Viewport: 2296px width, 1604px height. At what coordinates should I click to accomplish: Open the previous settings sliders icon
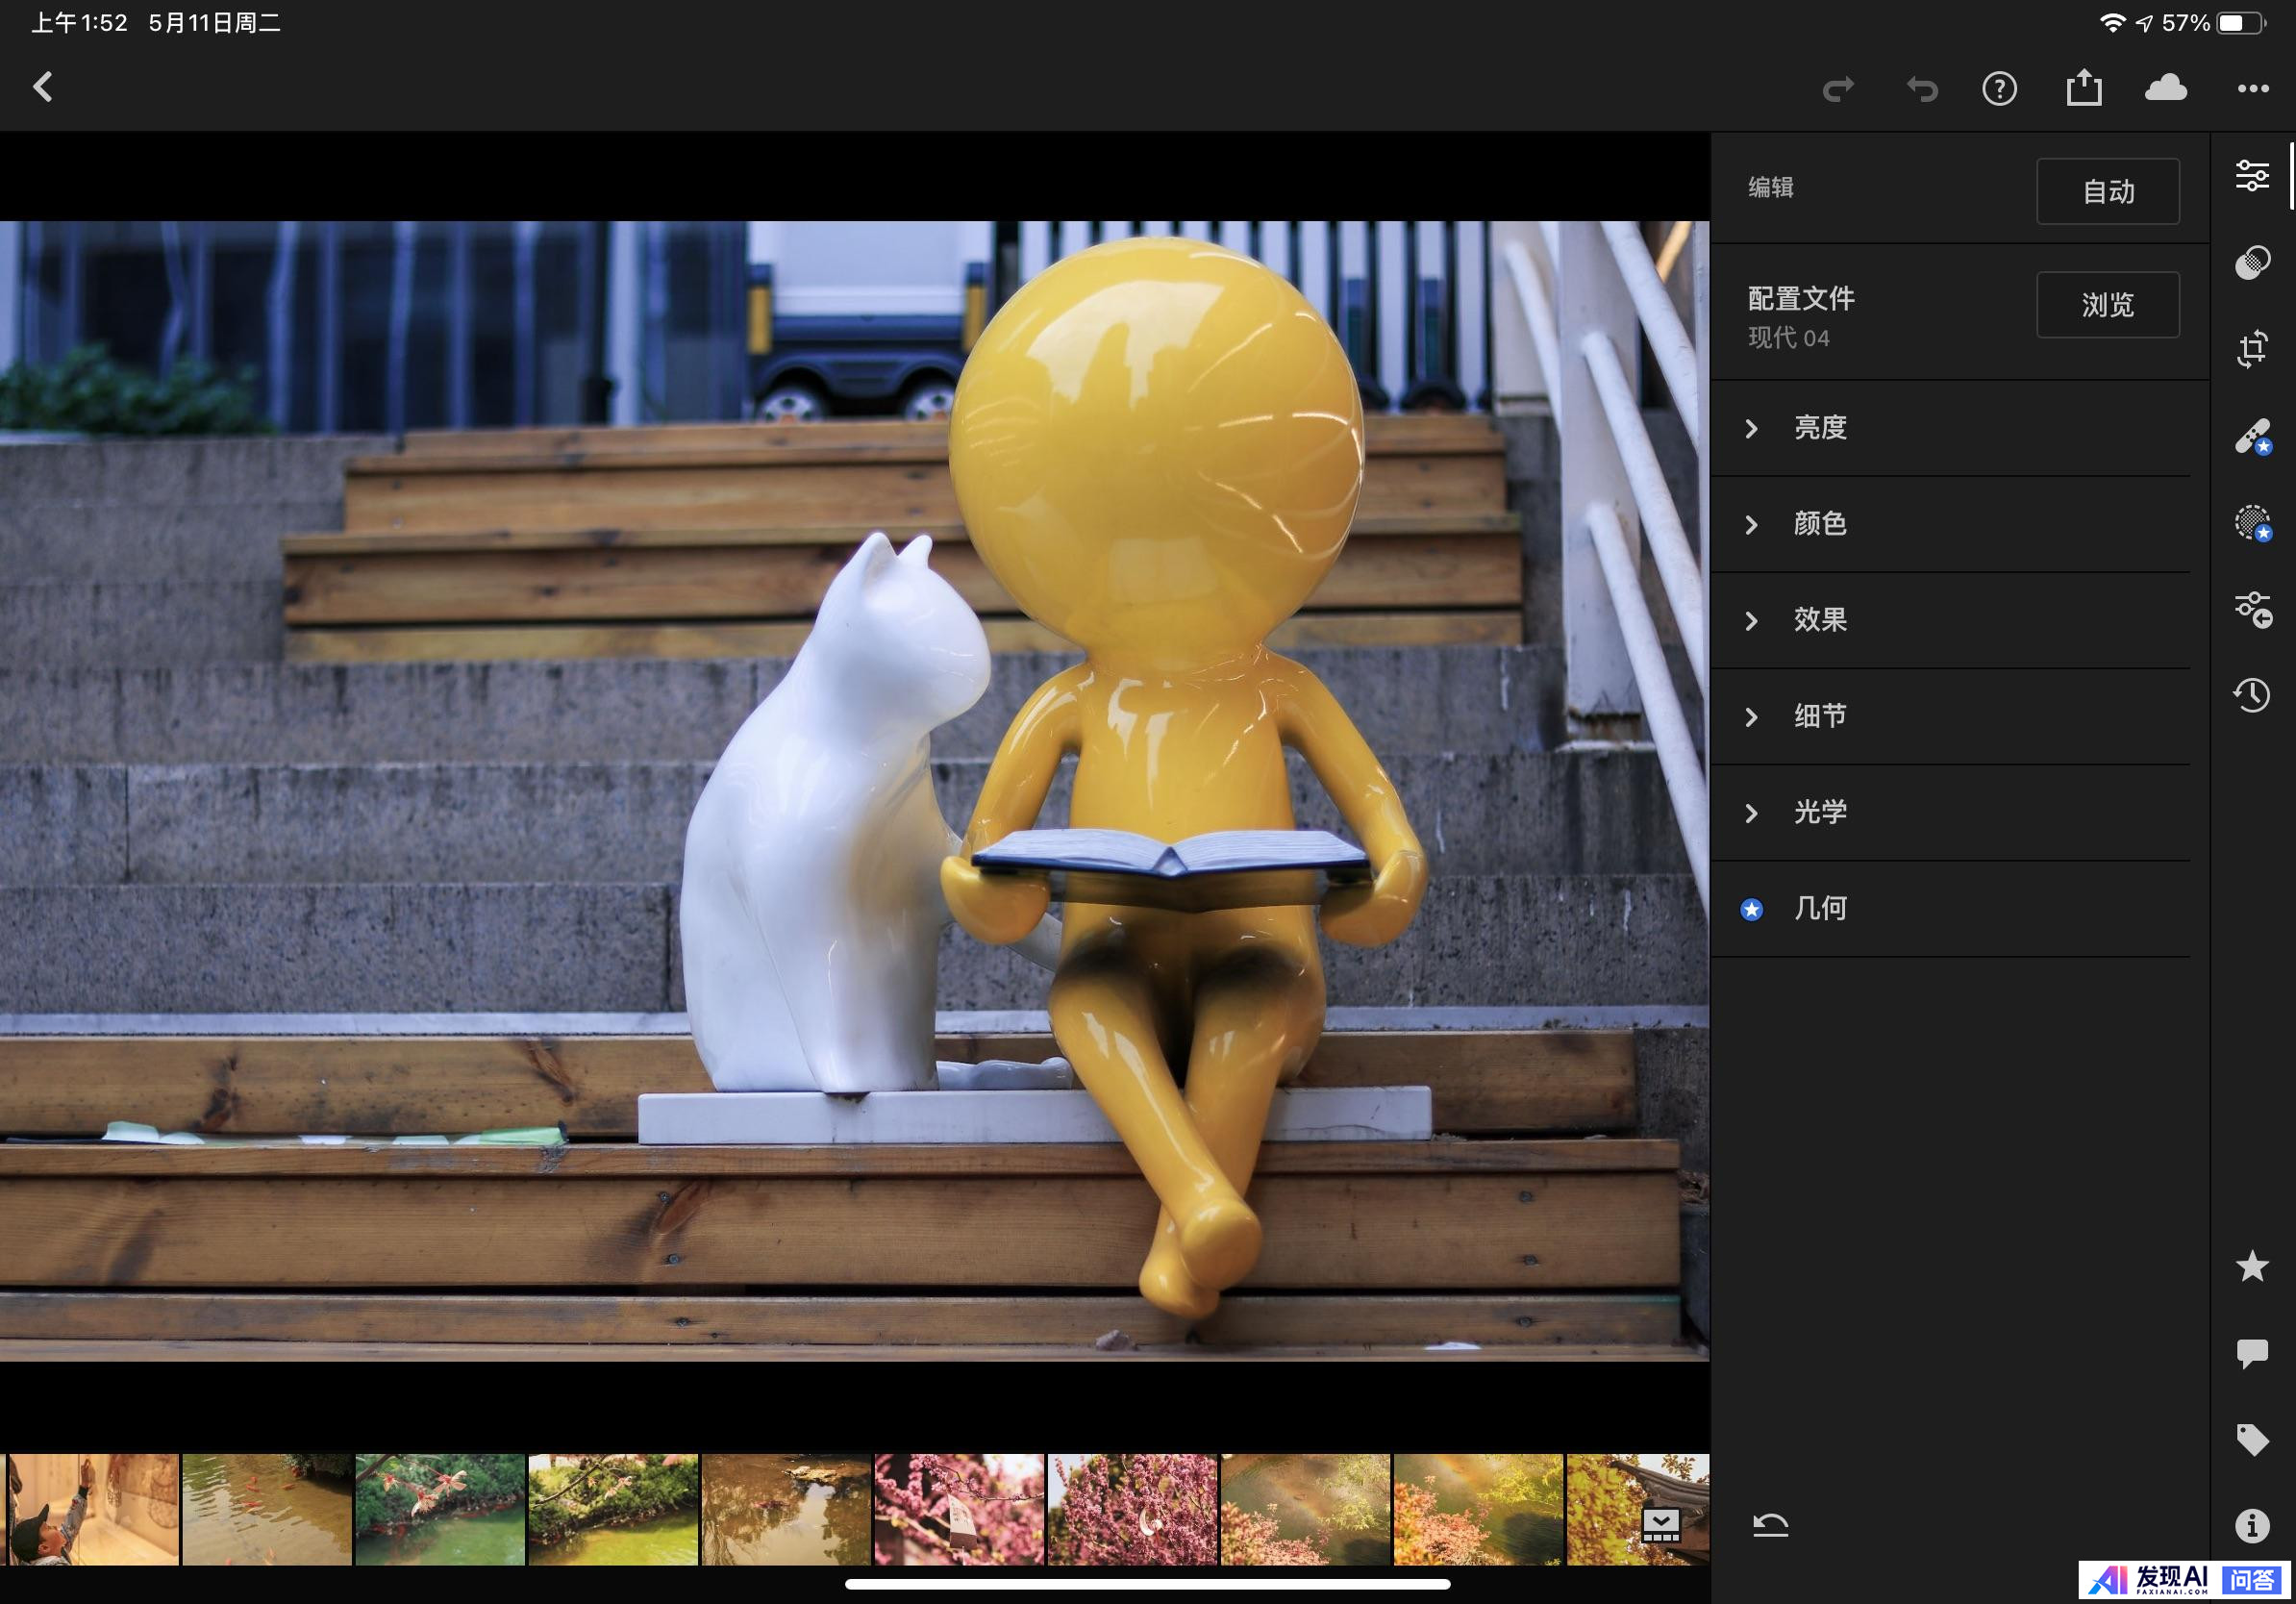(x=2252, y=609)
